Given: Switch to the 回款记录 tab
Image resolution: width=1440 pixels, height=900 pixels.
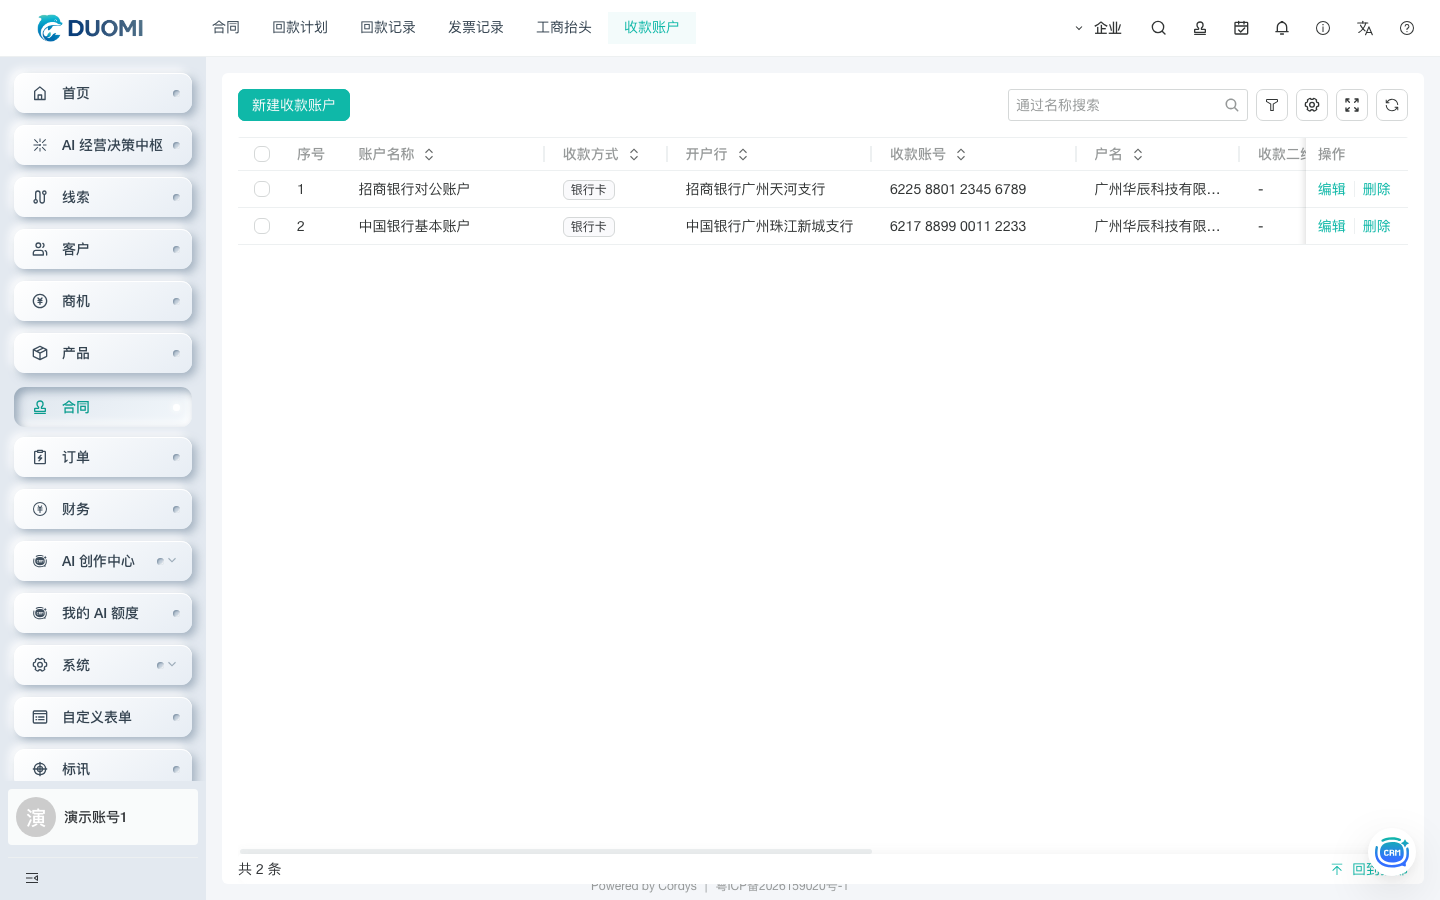Looking at the screenshot, I should point(388,28).
